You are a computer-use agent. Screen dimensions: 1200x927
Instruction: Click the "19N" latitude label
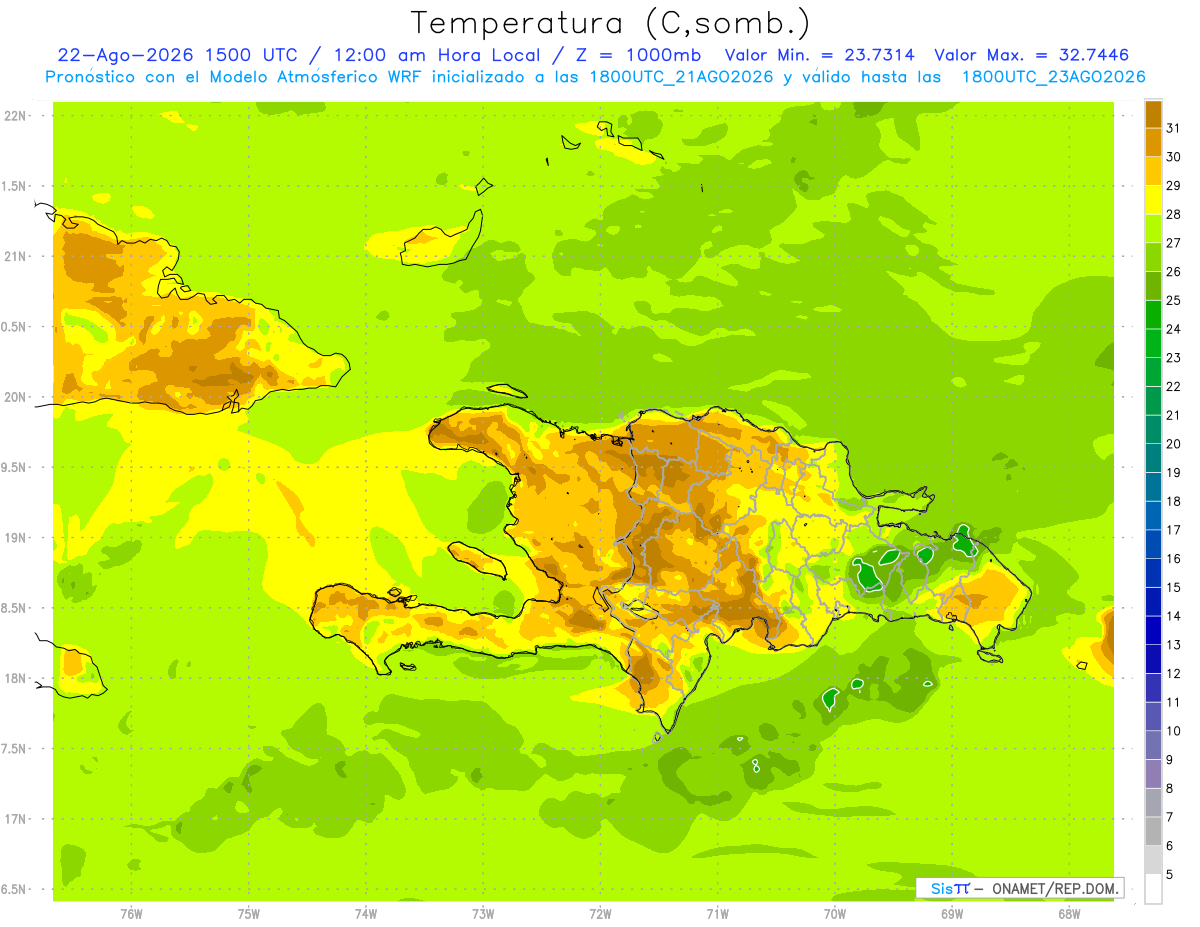[14, 538]
